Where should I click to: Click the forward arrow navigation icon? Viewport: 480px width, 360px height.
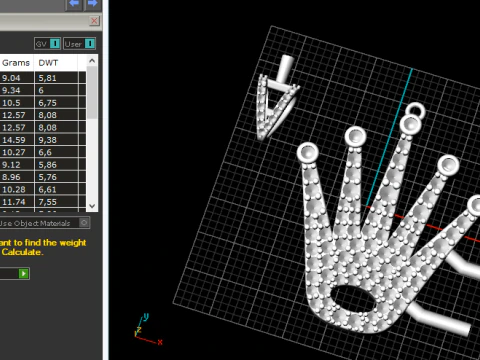click(92, 4)
